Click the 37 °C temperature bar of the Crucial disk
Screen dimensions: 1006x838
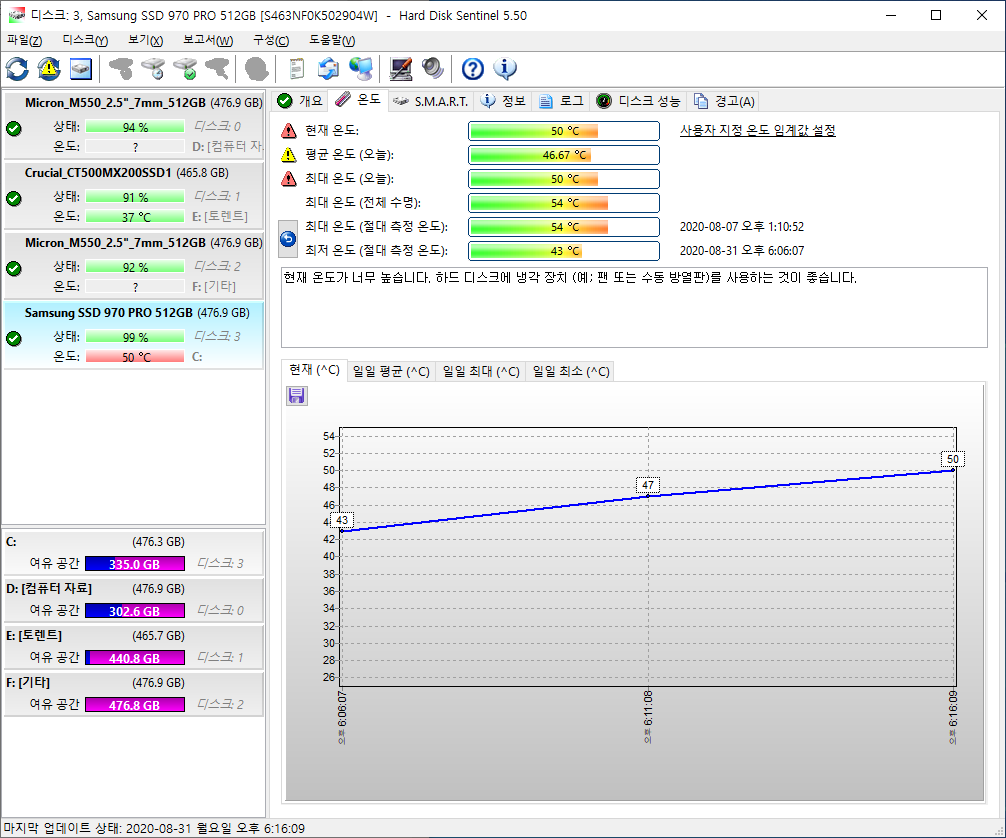click(x=135, y=217)
